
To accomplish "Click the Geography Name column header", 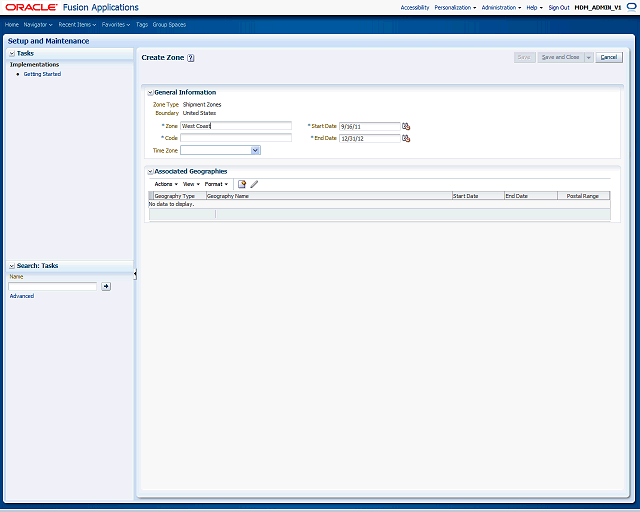I will 329,196.
